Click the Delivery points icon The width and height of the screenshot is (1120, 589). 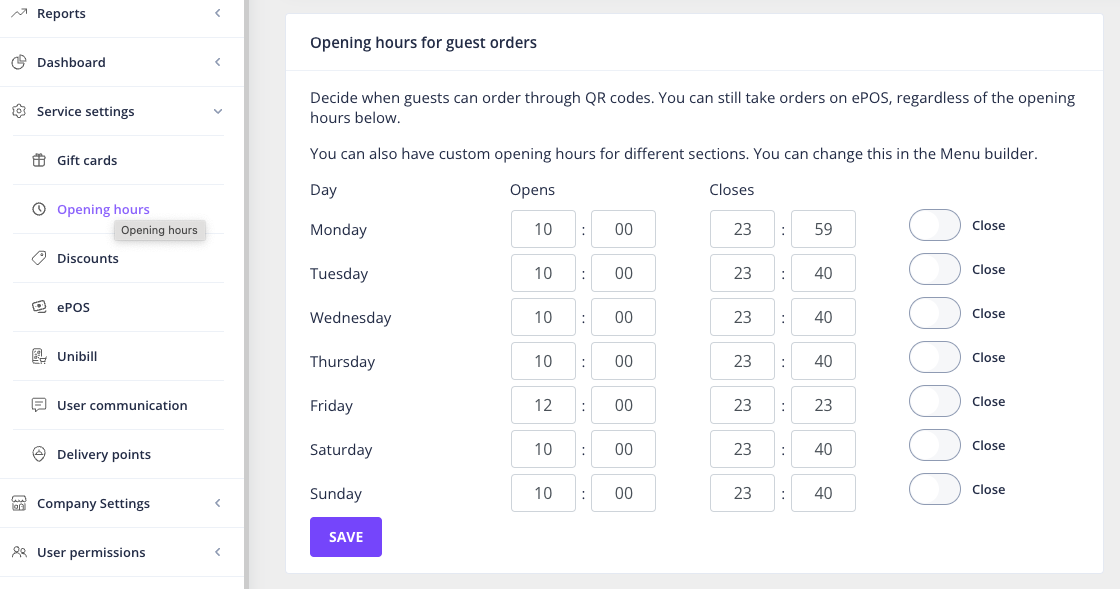[39, 454]
